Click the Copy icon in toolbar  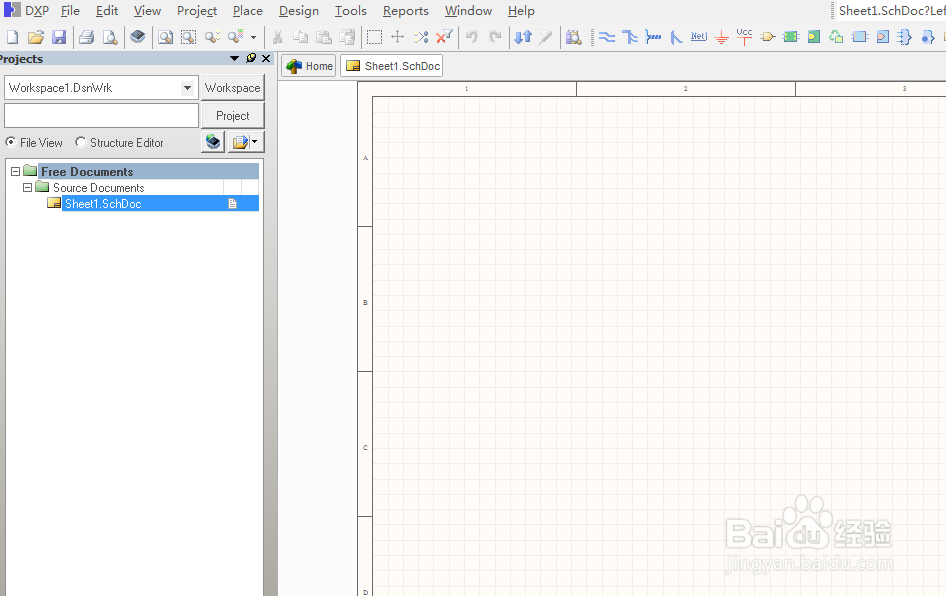click(x=300, y=37)
